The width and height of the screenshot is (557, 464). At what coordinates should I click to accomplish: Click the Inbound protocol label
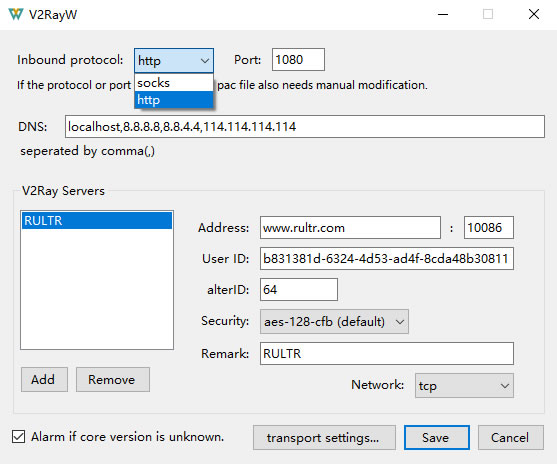(70, 60)
